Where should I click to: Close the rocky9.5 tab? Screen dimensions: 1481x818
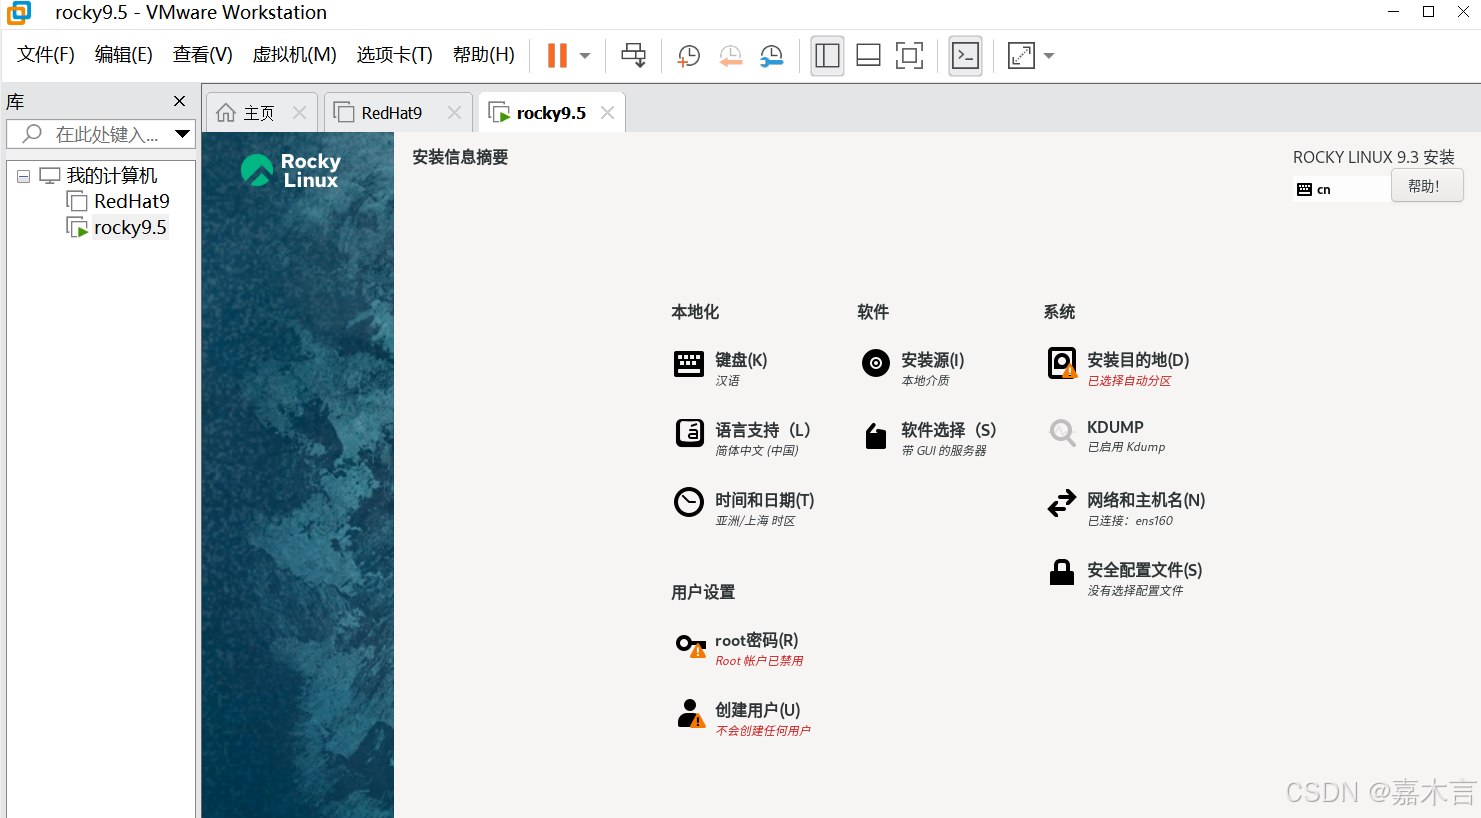(607, 113)
